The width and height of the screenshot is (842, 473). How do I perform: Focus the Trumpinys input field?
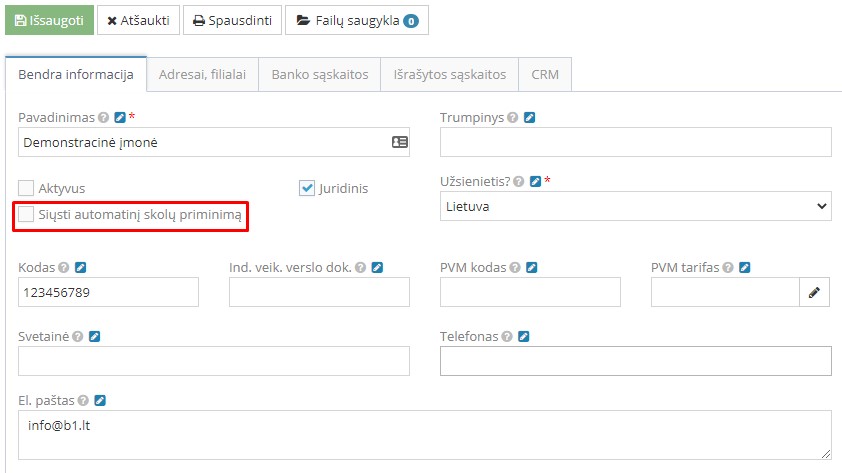pos(636,142)
